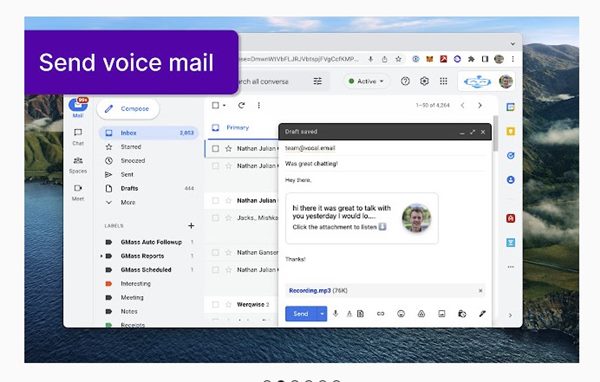Open the insert emoji icon
This screenshot has width=600, height=382.
[401, 313]
